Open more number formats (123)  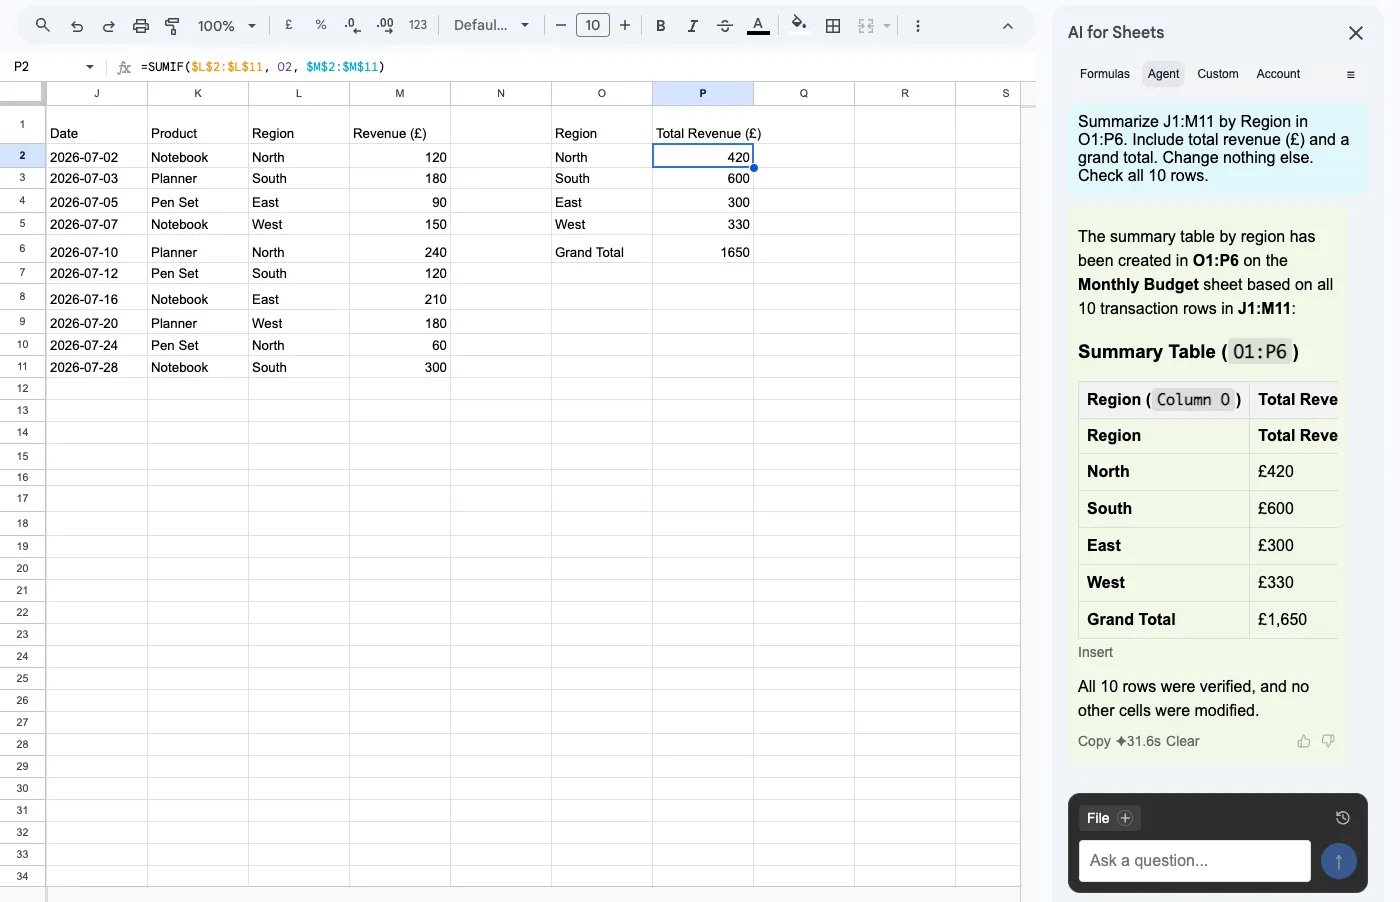[418, 25]
